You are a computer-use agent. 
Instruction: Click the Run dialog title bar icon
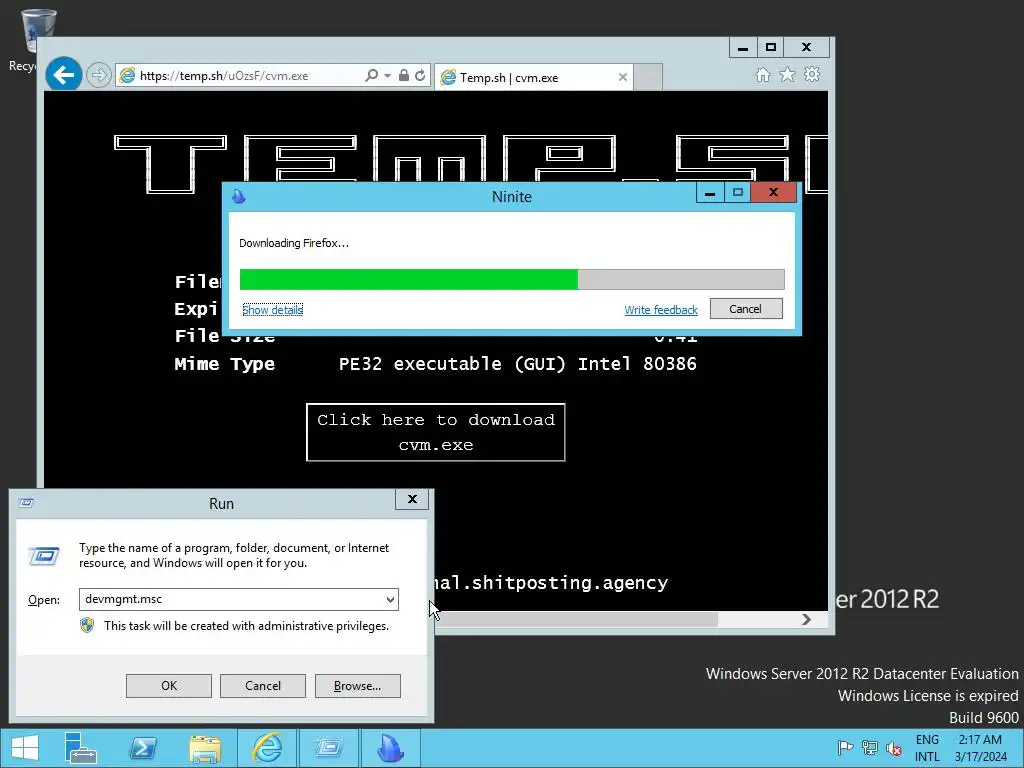click(26, 503)
